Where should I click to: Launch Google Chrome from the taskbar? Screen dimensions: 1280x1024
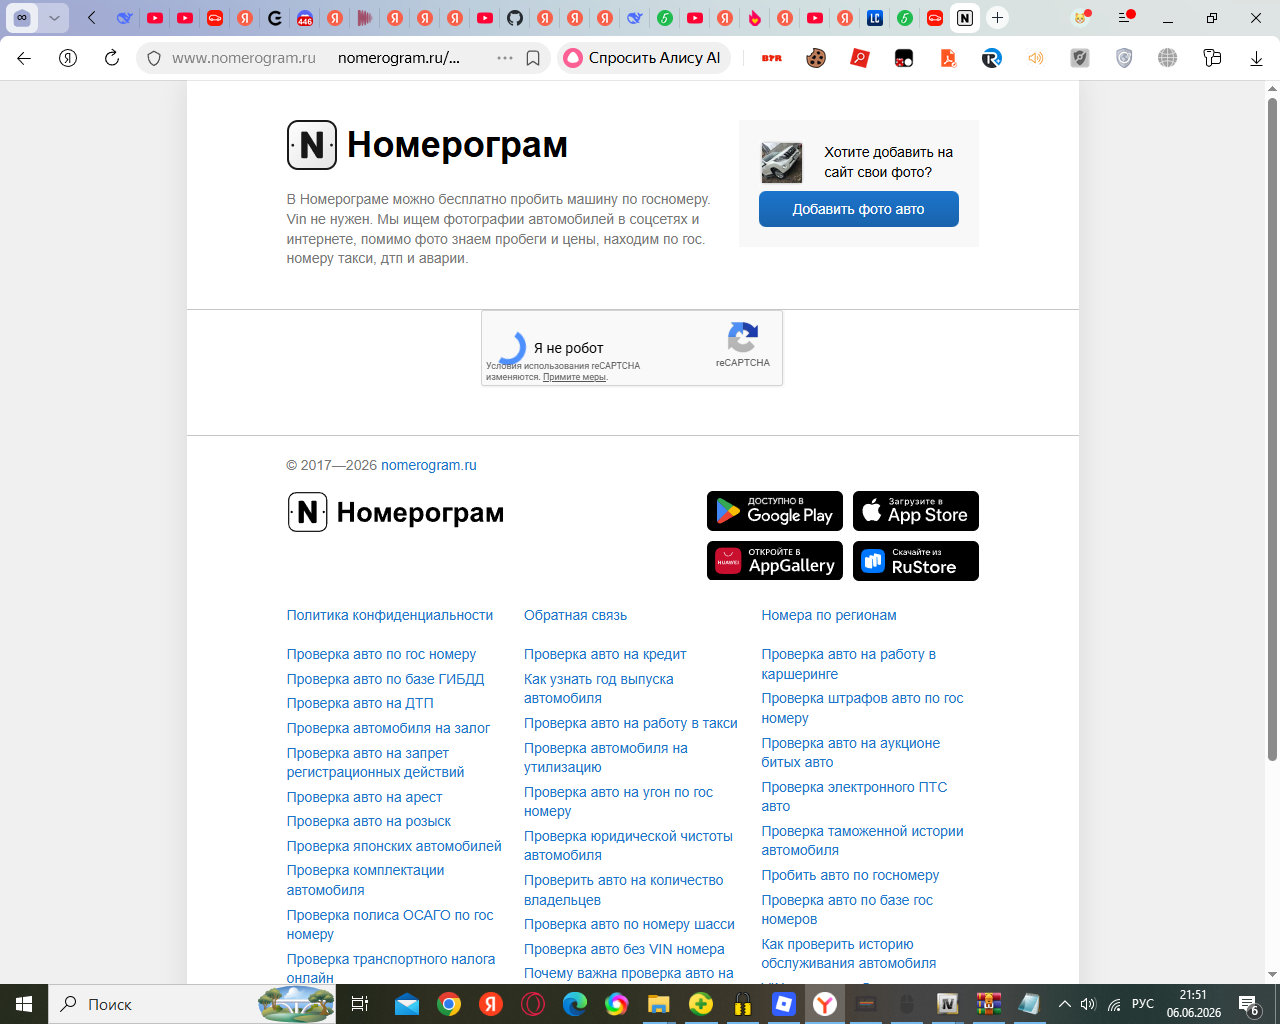449,1004
